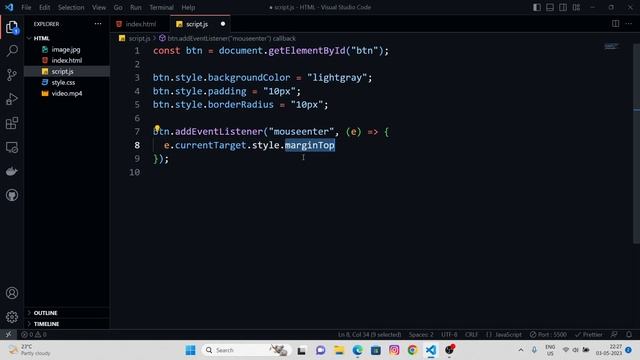Toggle the bottom panel
Image resolution: width=640 pixels, height=360 pixels.
(x=550, y=7)
